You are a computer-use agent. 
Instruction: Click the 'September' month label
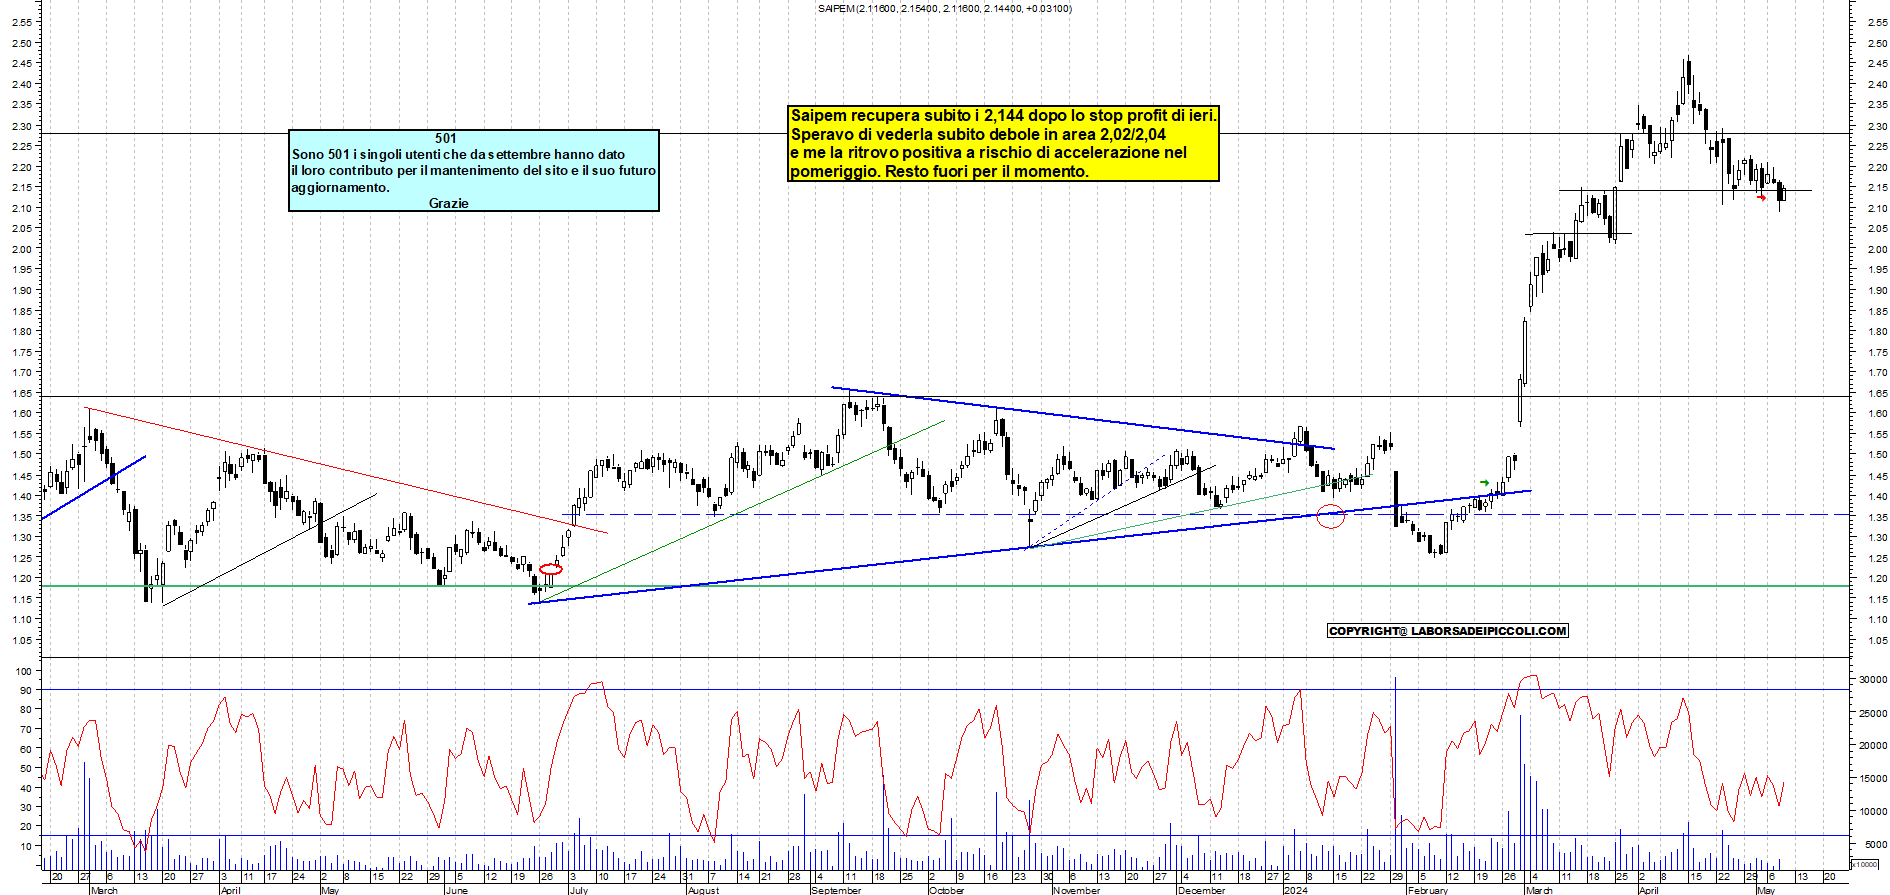(x=836, y=890)
